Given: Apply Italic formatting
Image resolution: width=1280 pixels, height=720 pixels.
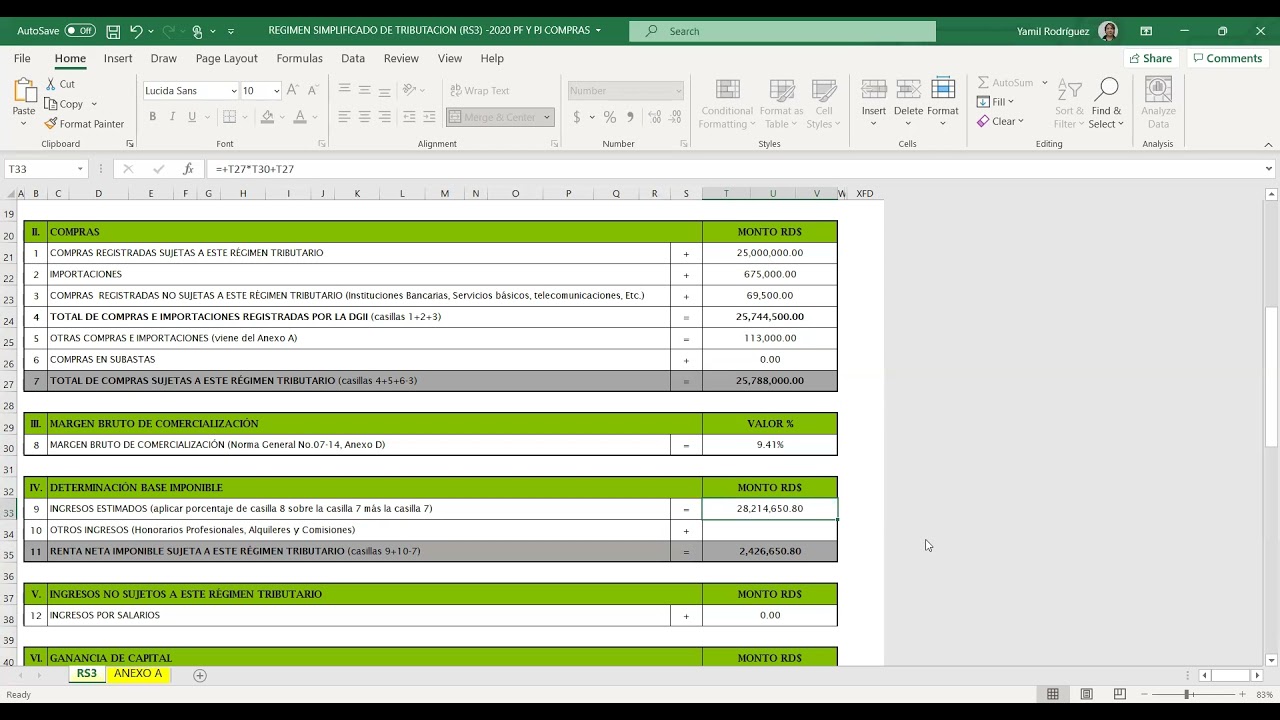Looking at the screenshot, I should 172,117.
